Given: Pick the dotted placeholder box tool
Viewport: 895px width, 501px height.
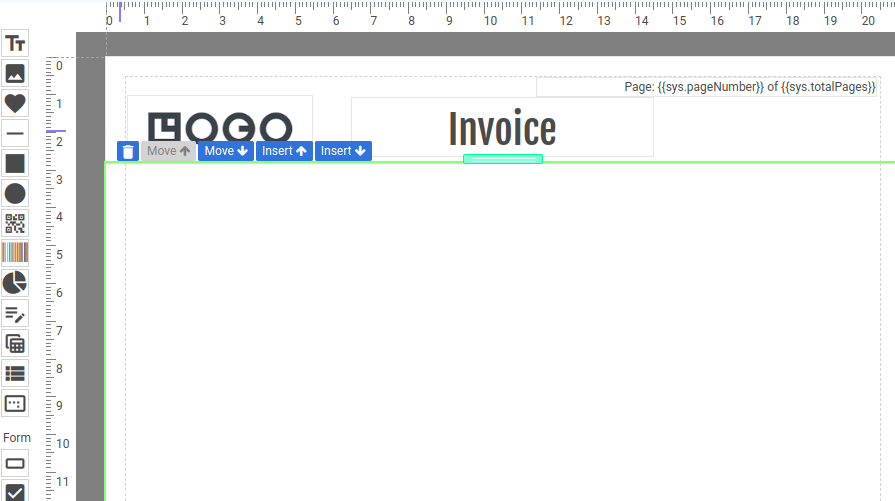Looking at the screenshot, I should pos(15,404).
